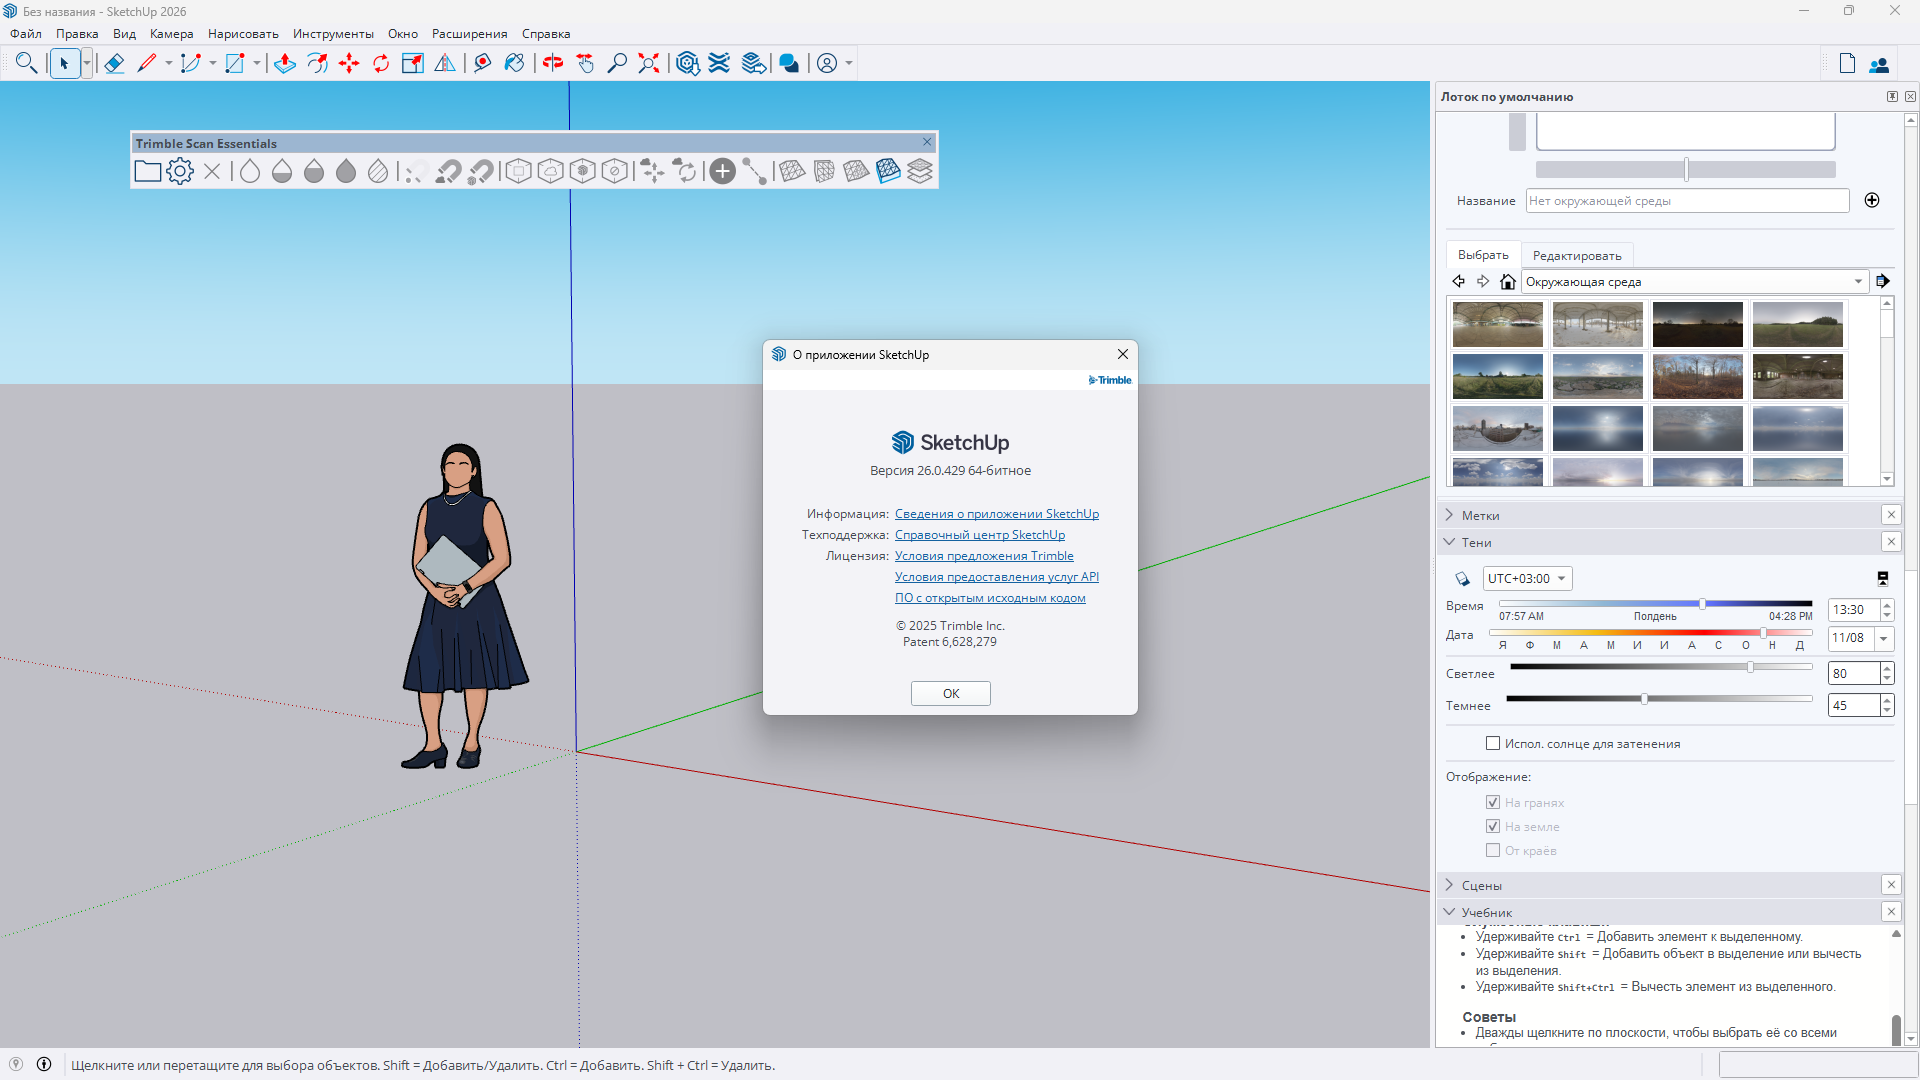
Task: Enable sun for shading checkbox
Action: coord(1493,743)
